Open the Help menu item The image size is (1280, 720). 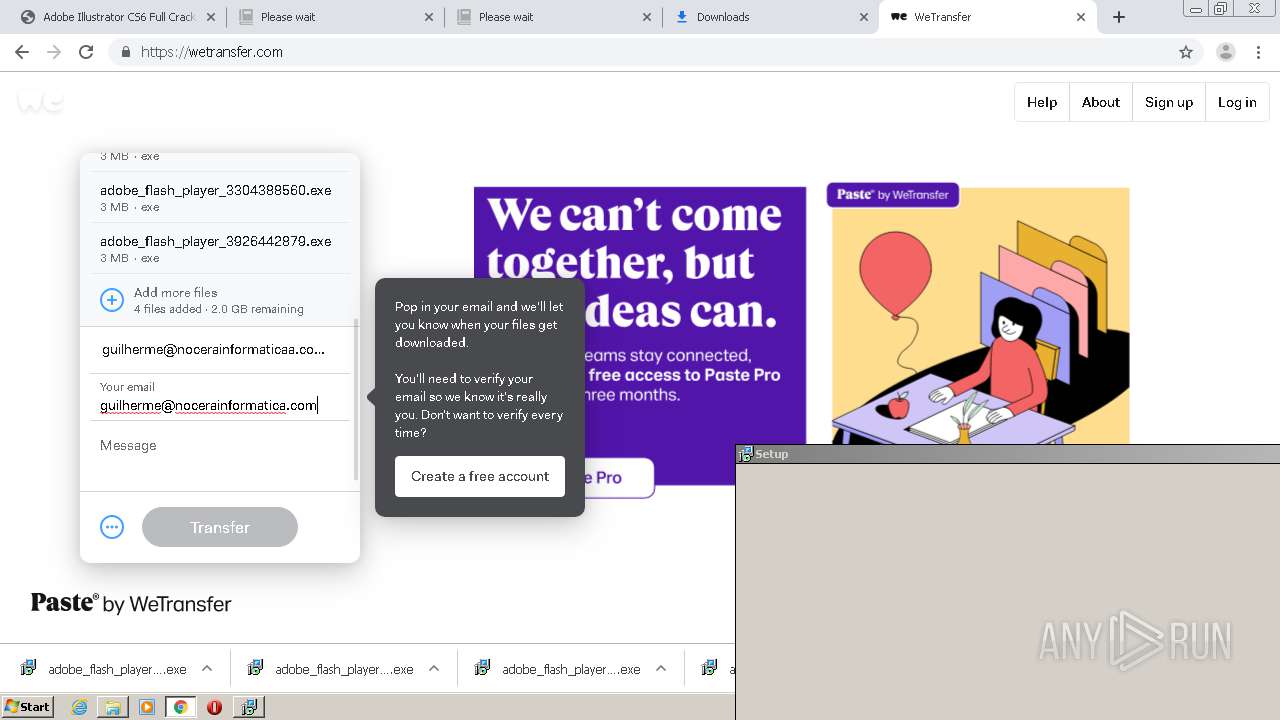(x=1042, y=102)
